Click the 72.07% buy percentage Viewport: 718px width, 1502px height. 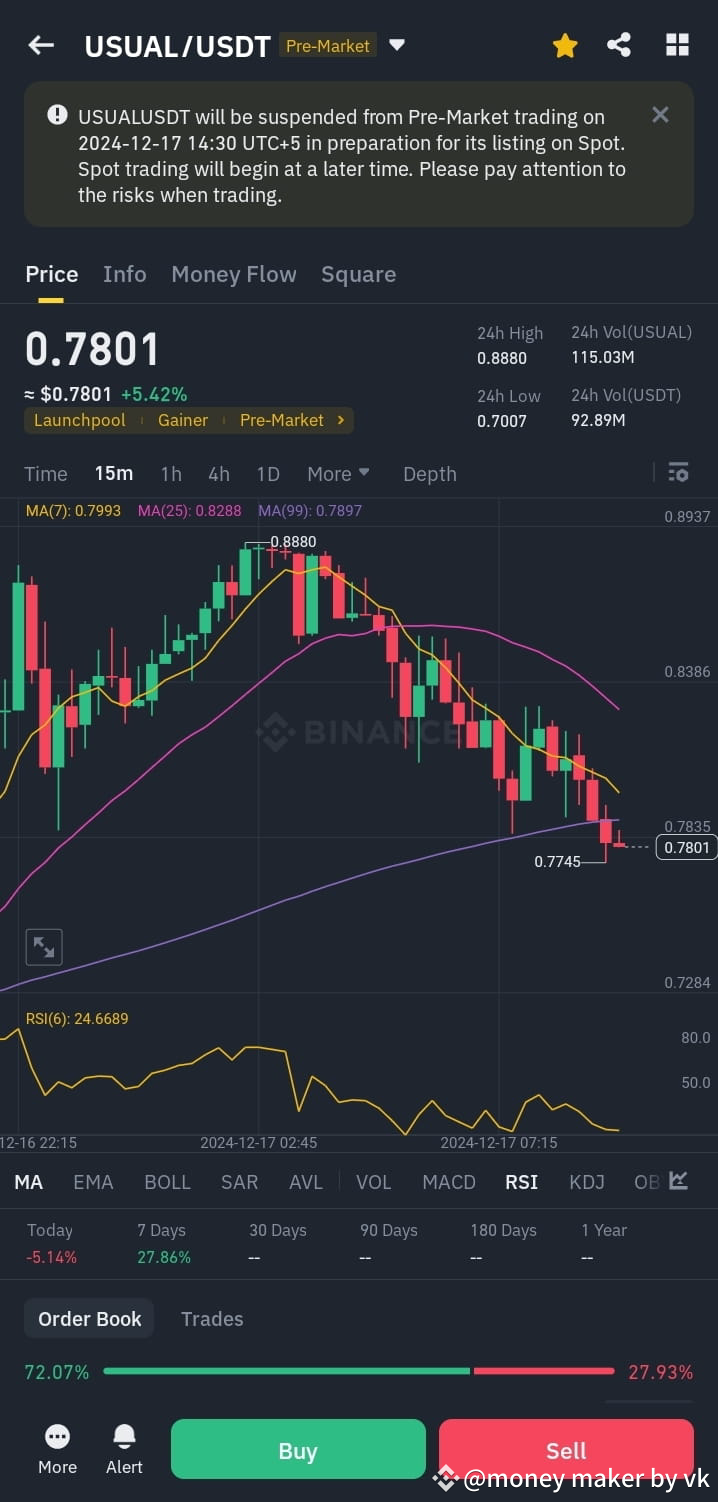point(57,1372)
